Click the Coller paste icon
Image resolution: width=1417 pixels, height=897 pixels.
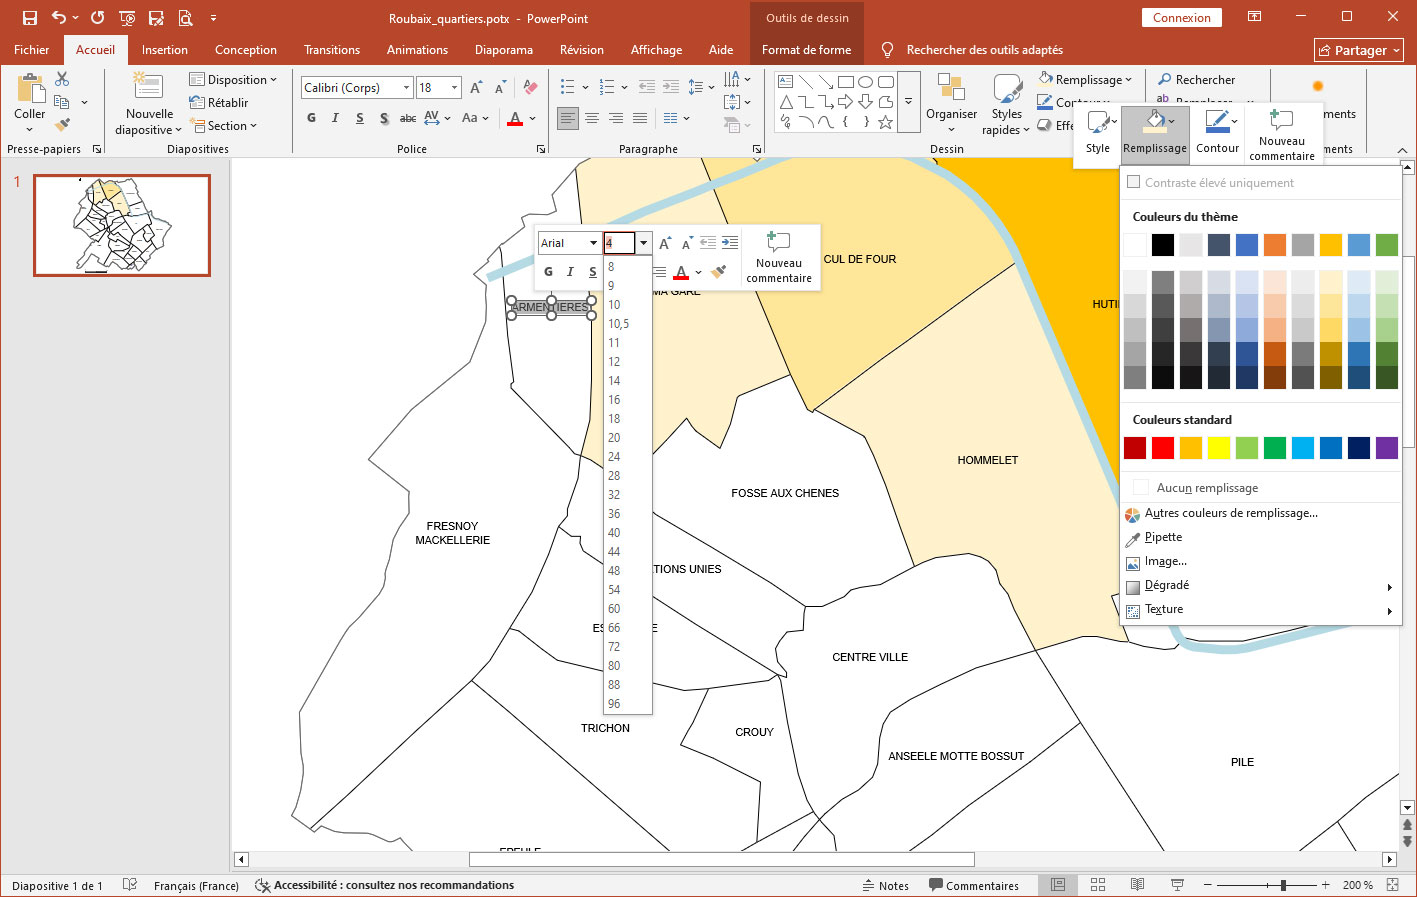(30, 92)
